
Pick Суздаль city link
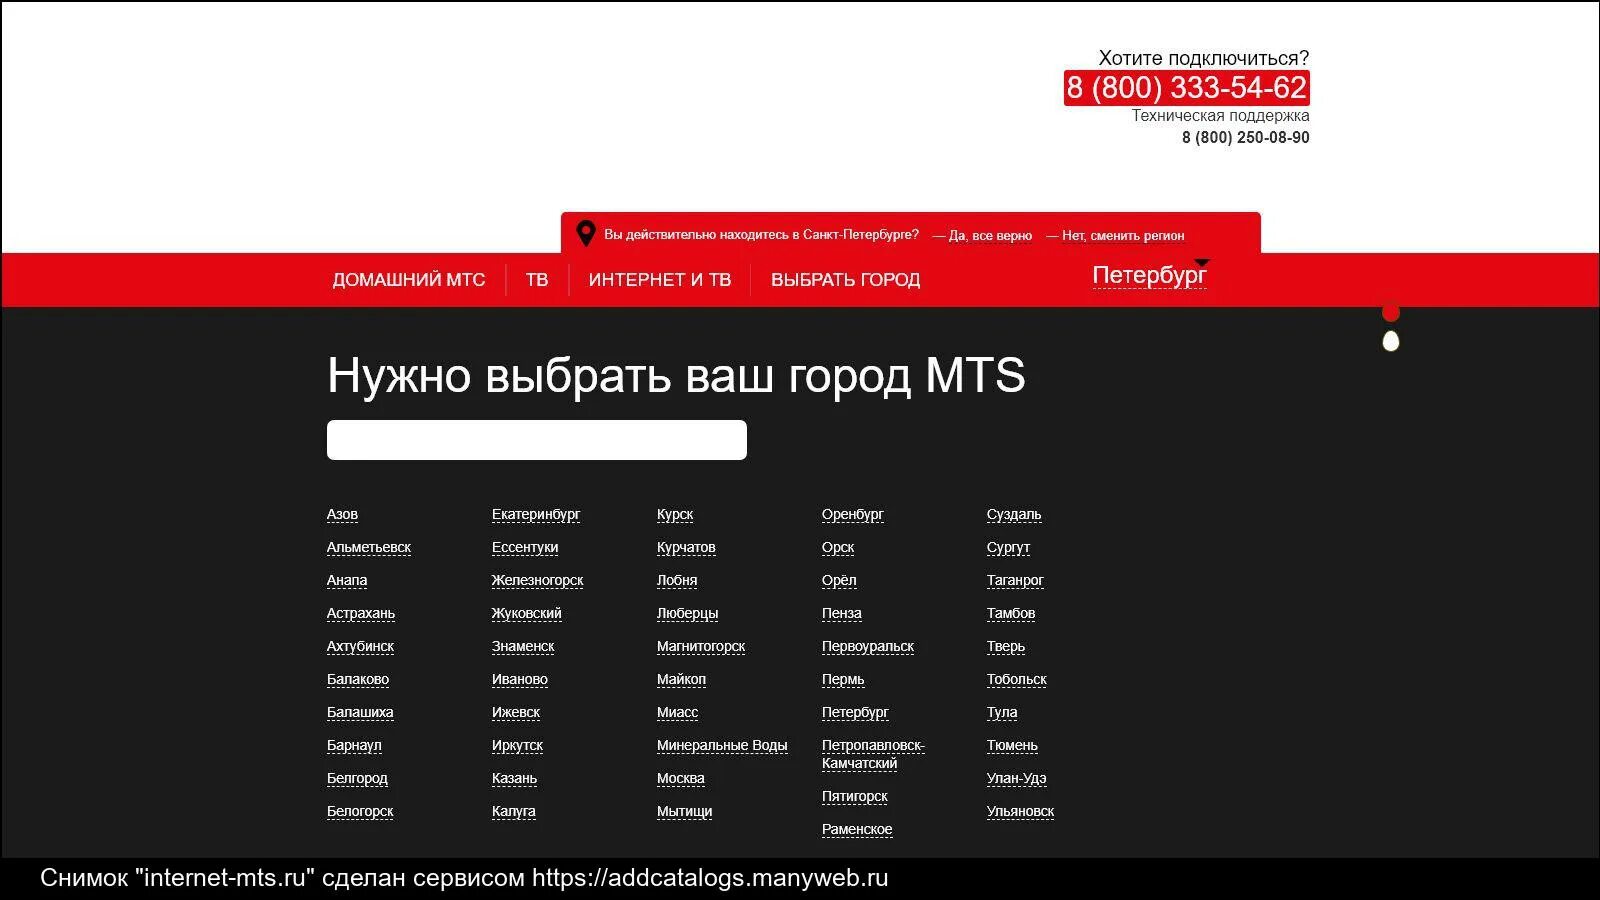click(1014, 514)
